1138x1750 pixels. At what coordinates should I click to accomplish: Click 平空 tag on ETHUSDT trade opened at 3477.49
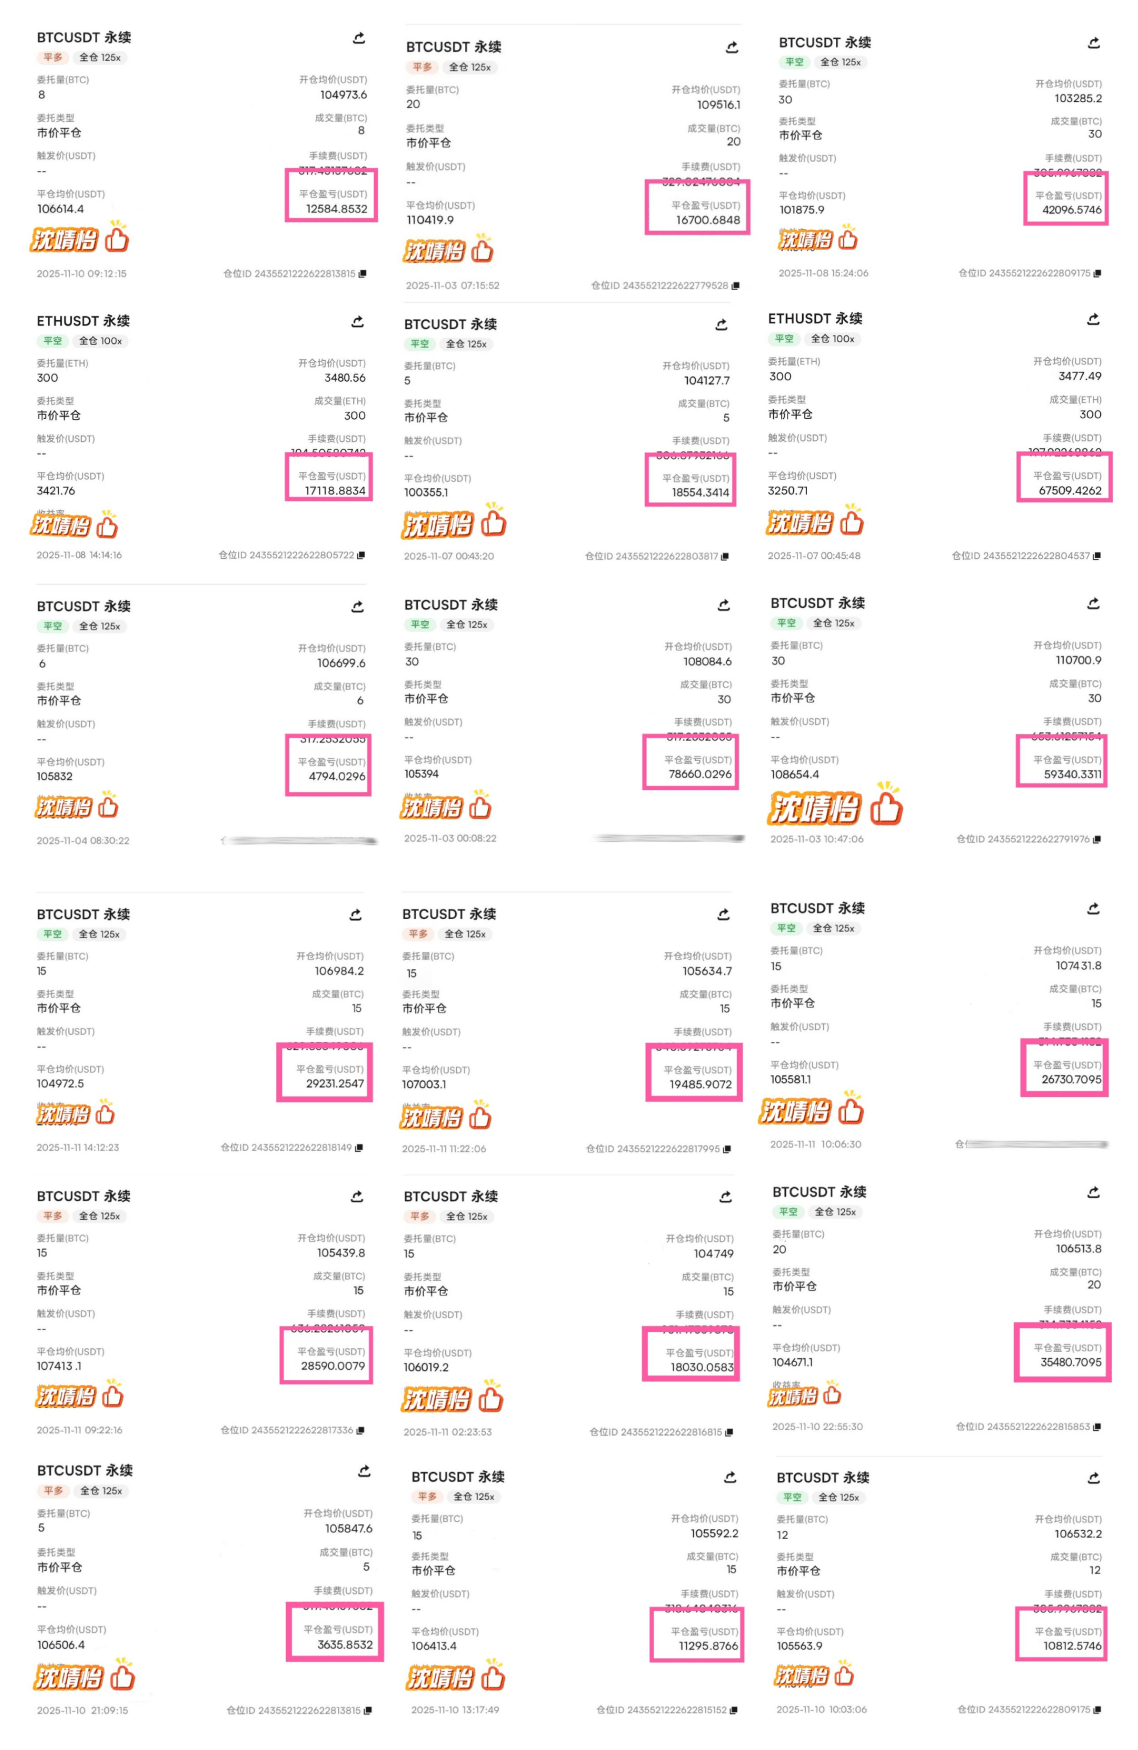[784, 339]
